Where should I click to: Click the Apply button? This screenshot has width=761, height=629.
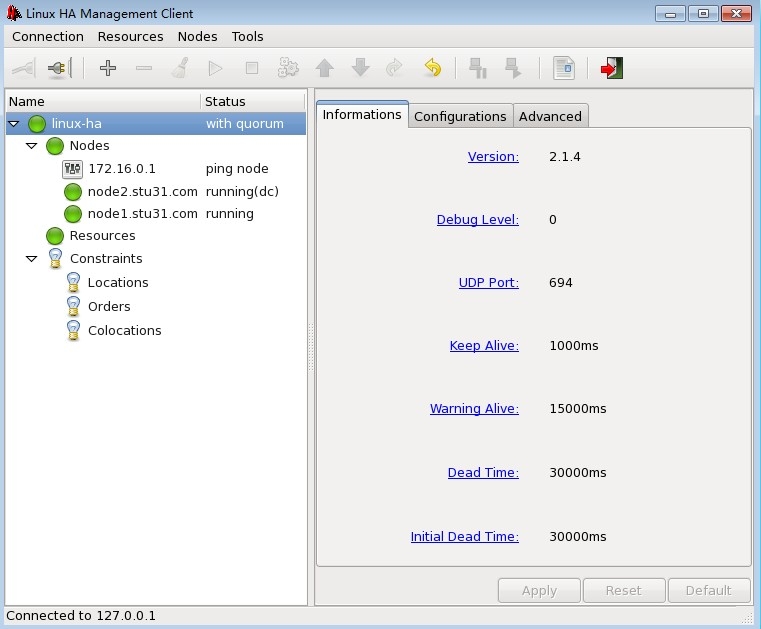pos(539,591)
